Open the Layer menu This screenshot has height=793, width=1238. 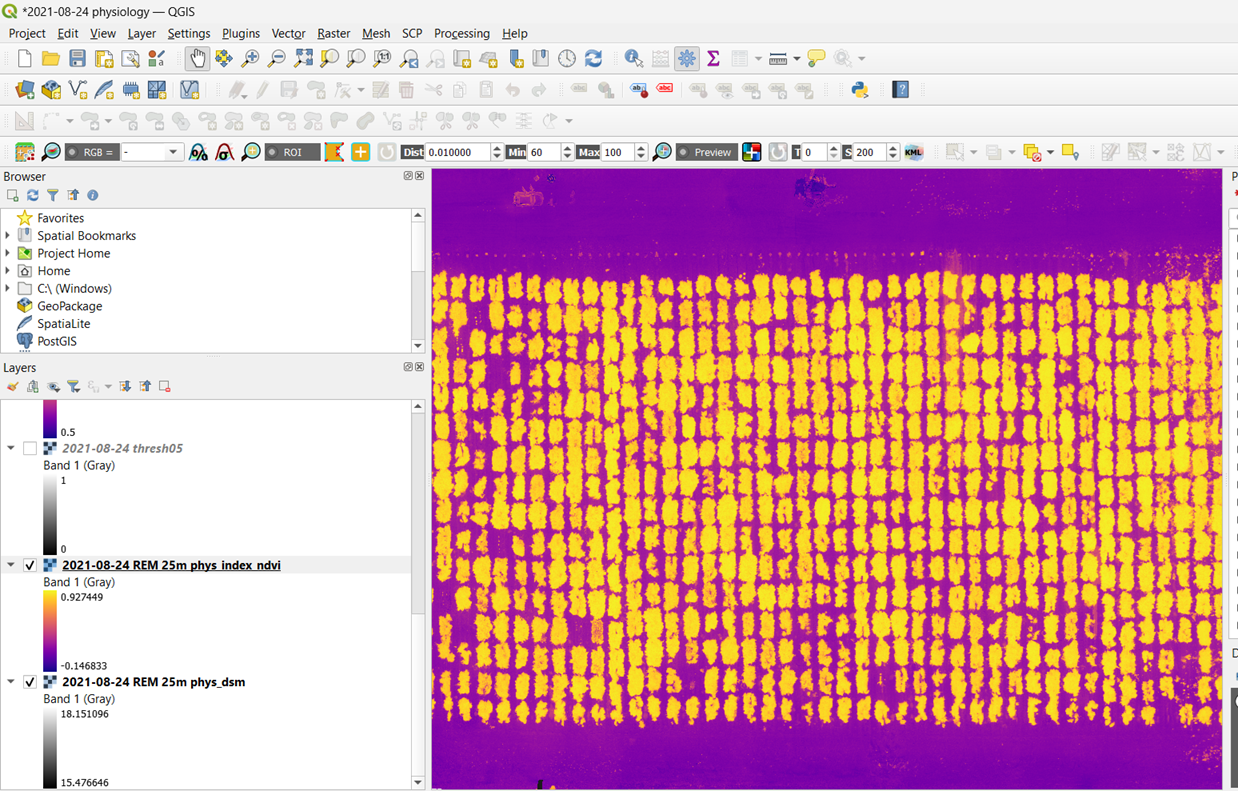click(142, 33)
